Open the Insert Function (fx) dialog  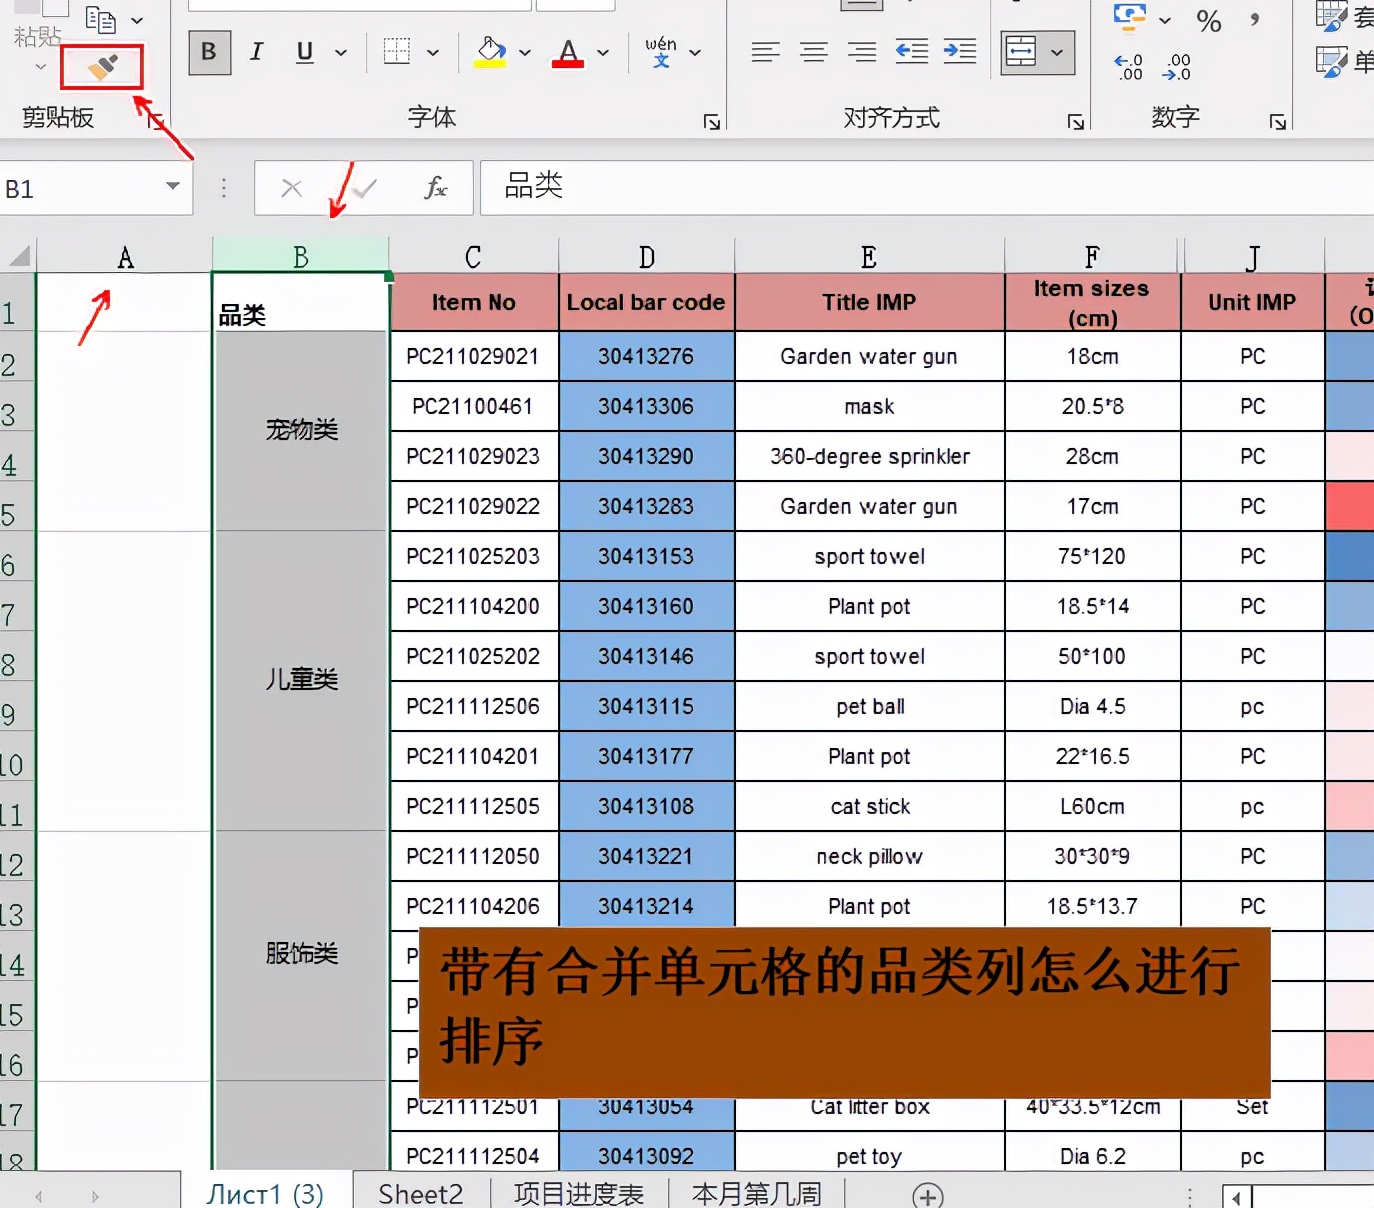tap(436, 188)
